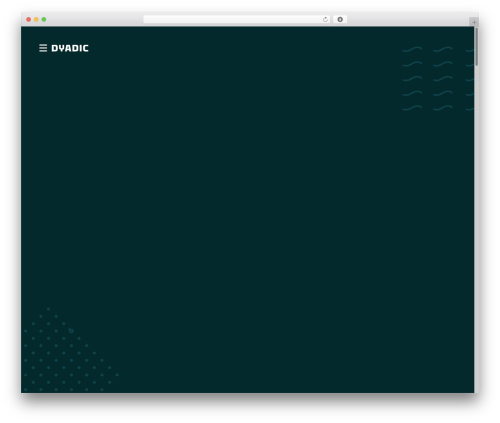Click the topmost dot of the dotted triangle
This screenshot has height=423, width=500.
48,309
